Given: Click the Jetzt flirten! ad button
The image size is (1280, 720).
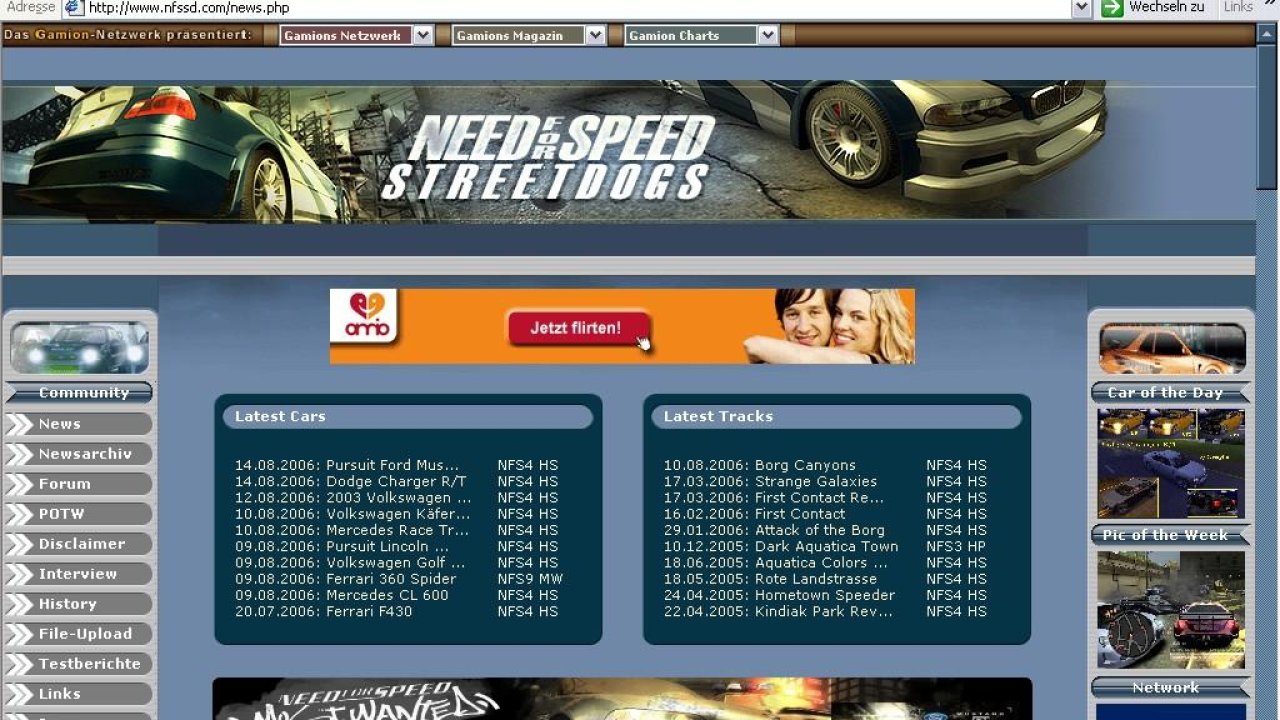Looking at the screenshot, I should pyautogui.click(x=578, y=328).
